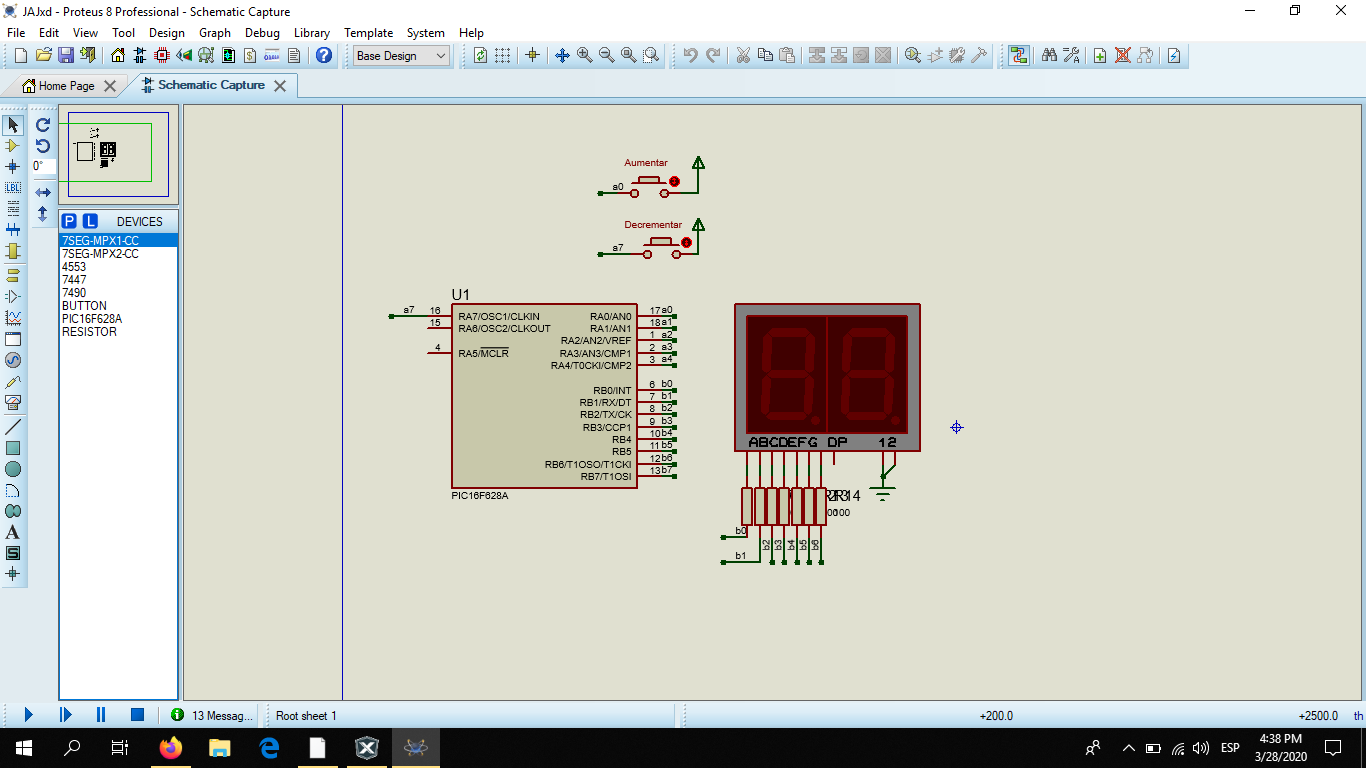Open a project with the folder icon
This screenshot has width=1366, height=768.
point(44,55)
